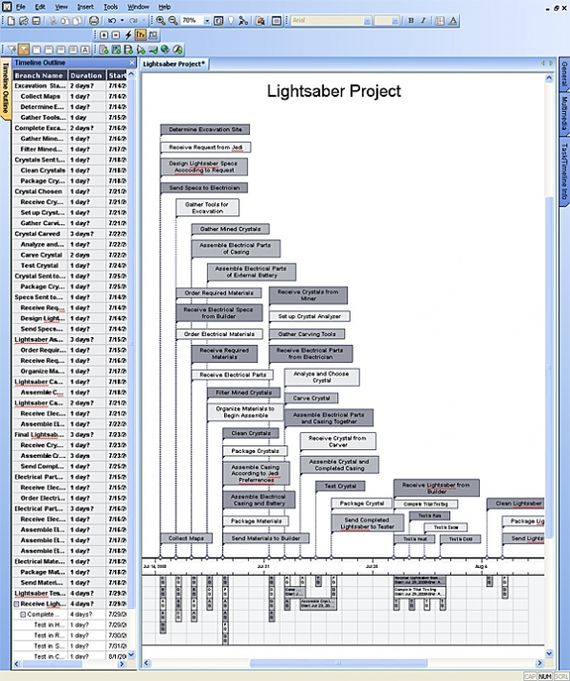The width and height of the screenshot is (570, 681).
Task: Click the Open file icon
Action: click(x=23, y=20)
